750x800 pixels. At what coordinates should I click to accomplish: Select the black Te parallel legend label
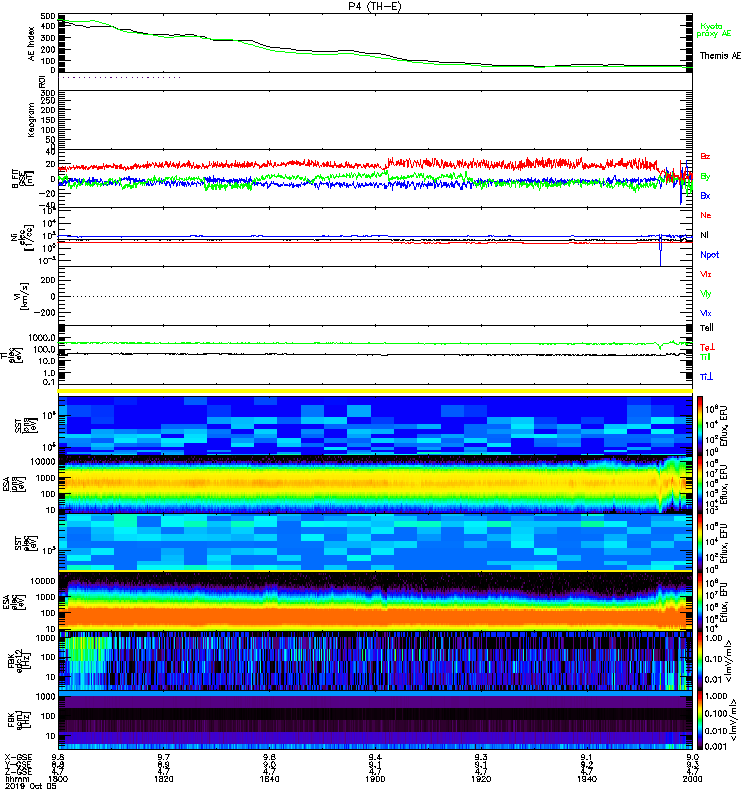[707, 328]
